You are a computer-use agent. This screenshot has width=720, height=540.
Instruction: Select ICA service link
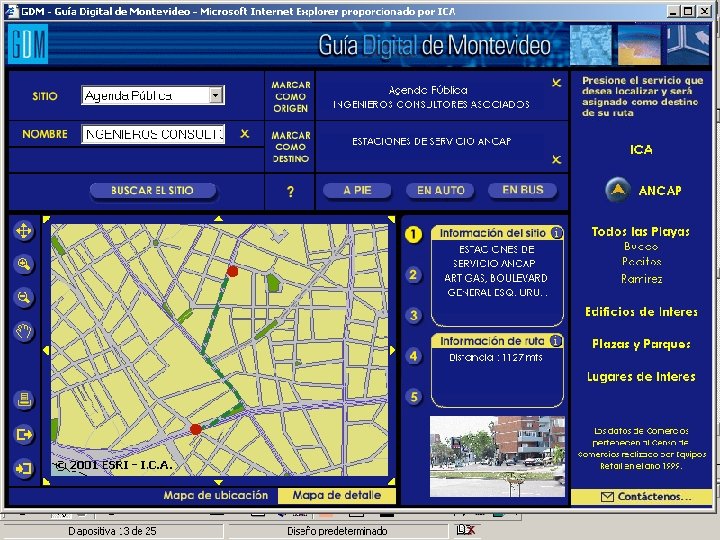[x=641, y=150]
